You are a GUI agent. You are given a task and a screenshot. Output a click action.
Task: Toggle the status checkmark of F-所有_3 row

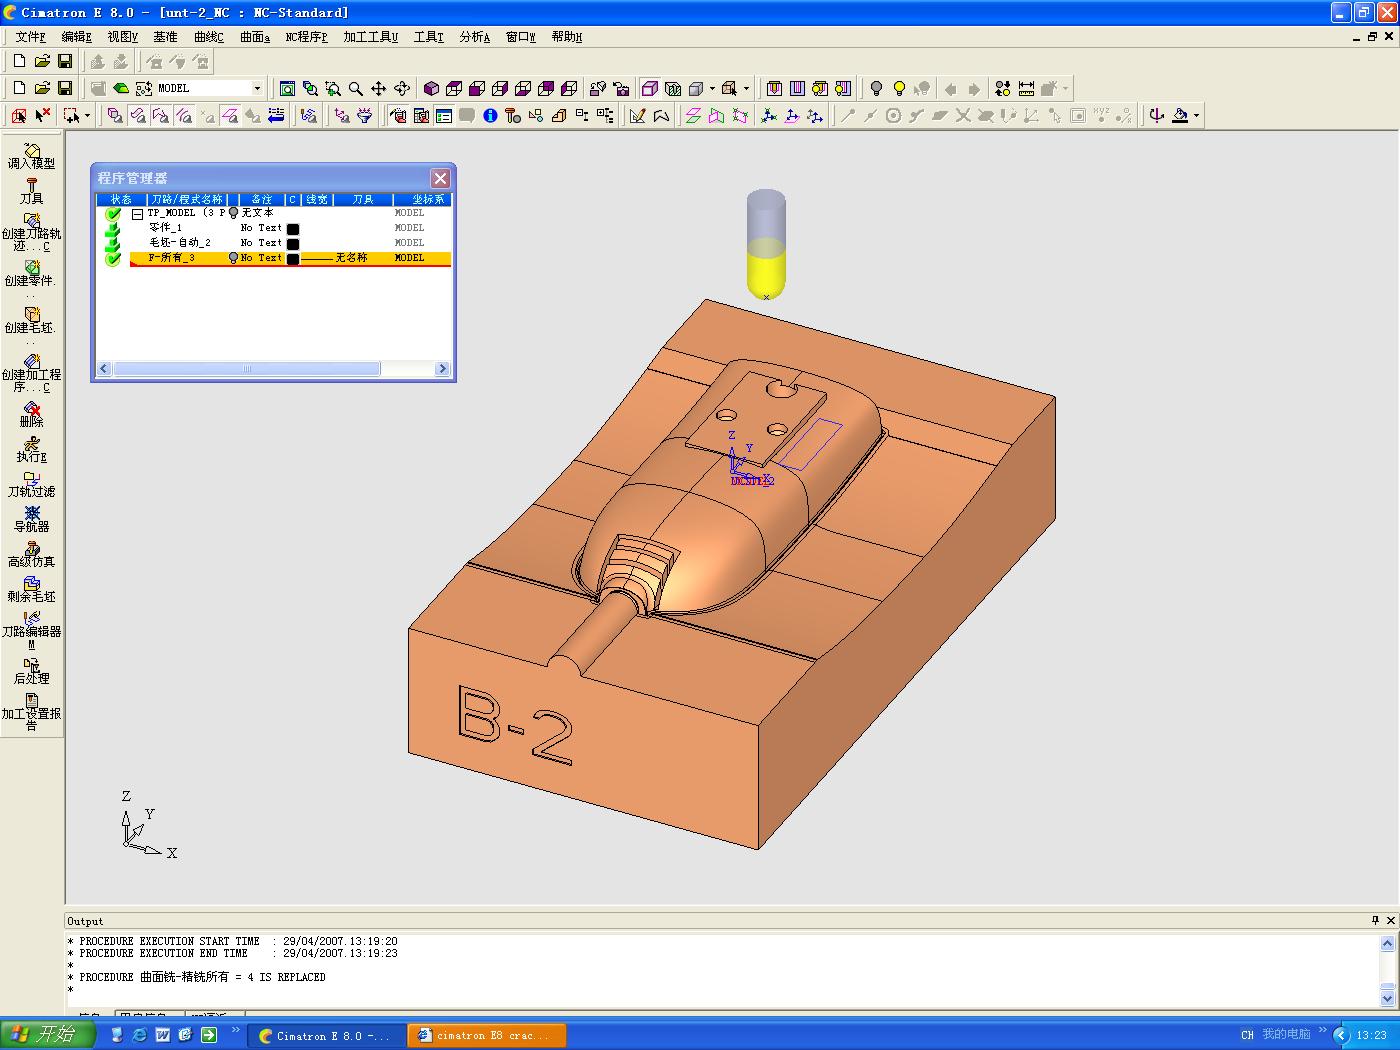113,258
